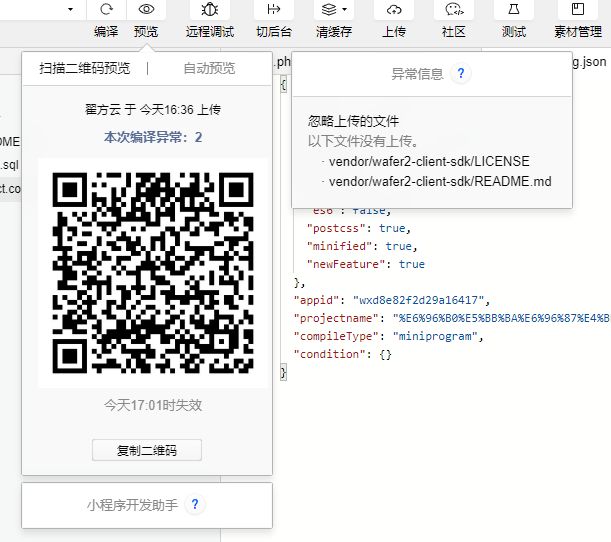The height and width of the screenshot is (542, 611).
Task: Click the 忽略上传的文件 heading
Action: click(353, 121)
